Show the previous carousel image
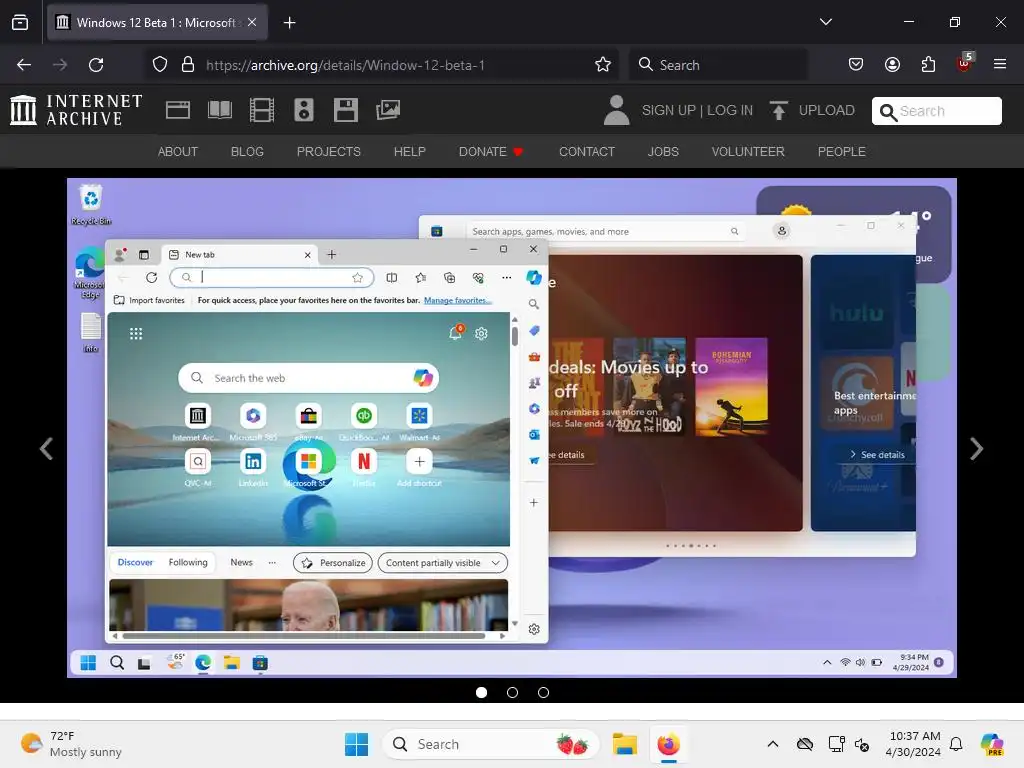The image size is (1024, 768). coord(46,449)
